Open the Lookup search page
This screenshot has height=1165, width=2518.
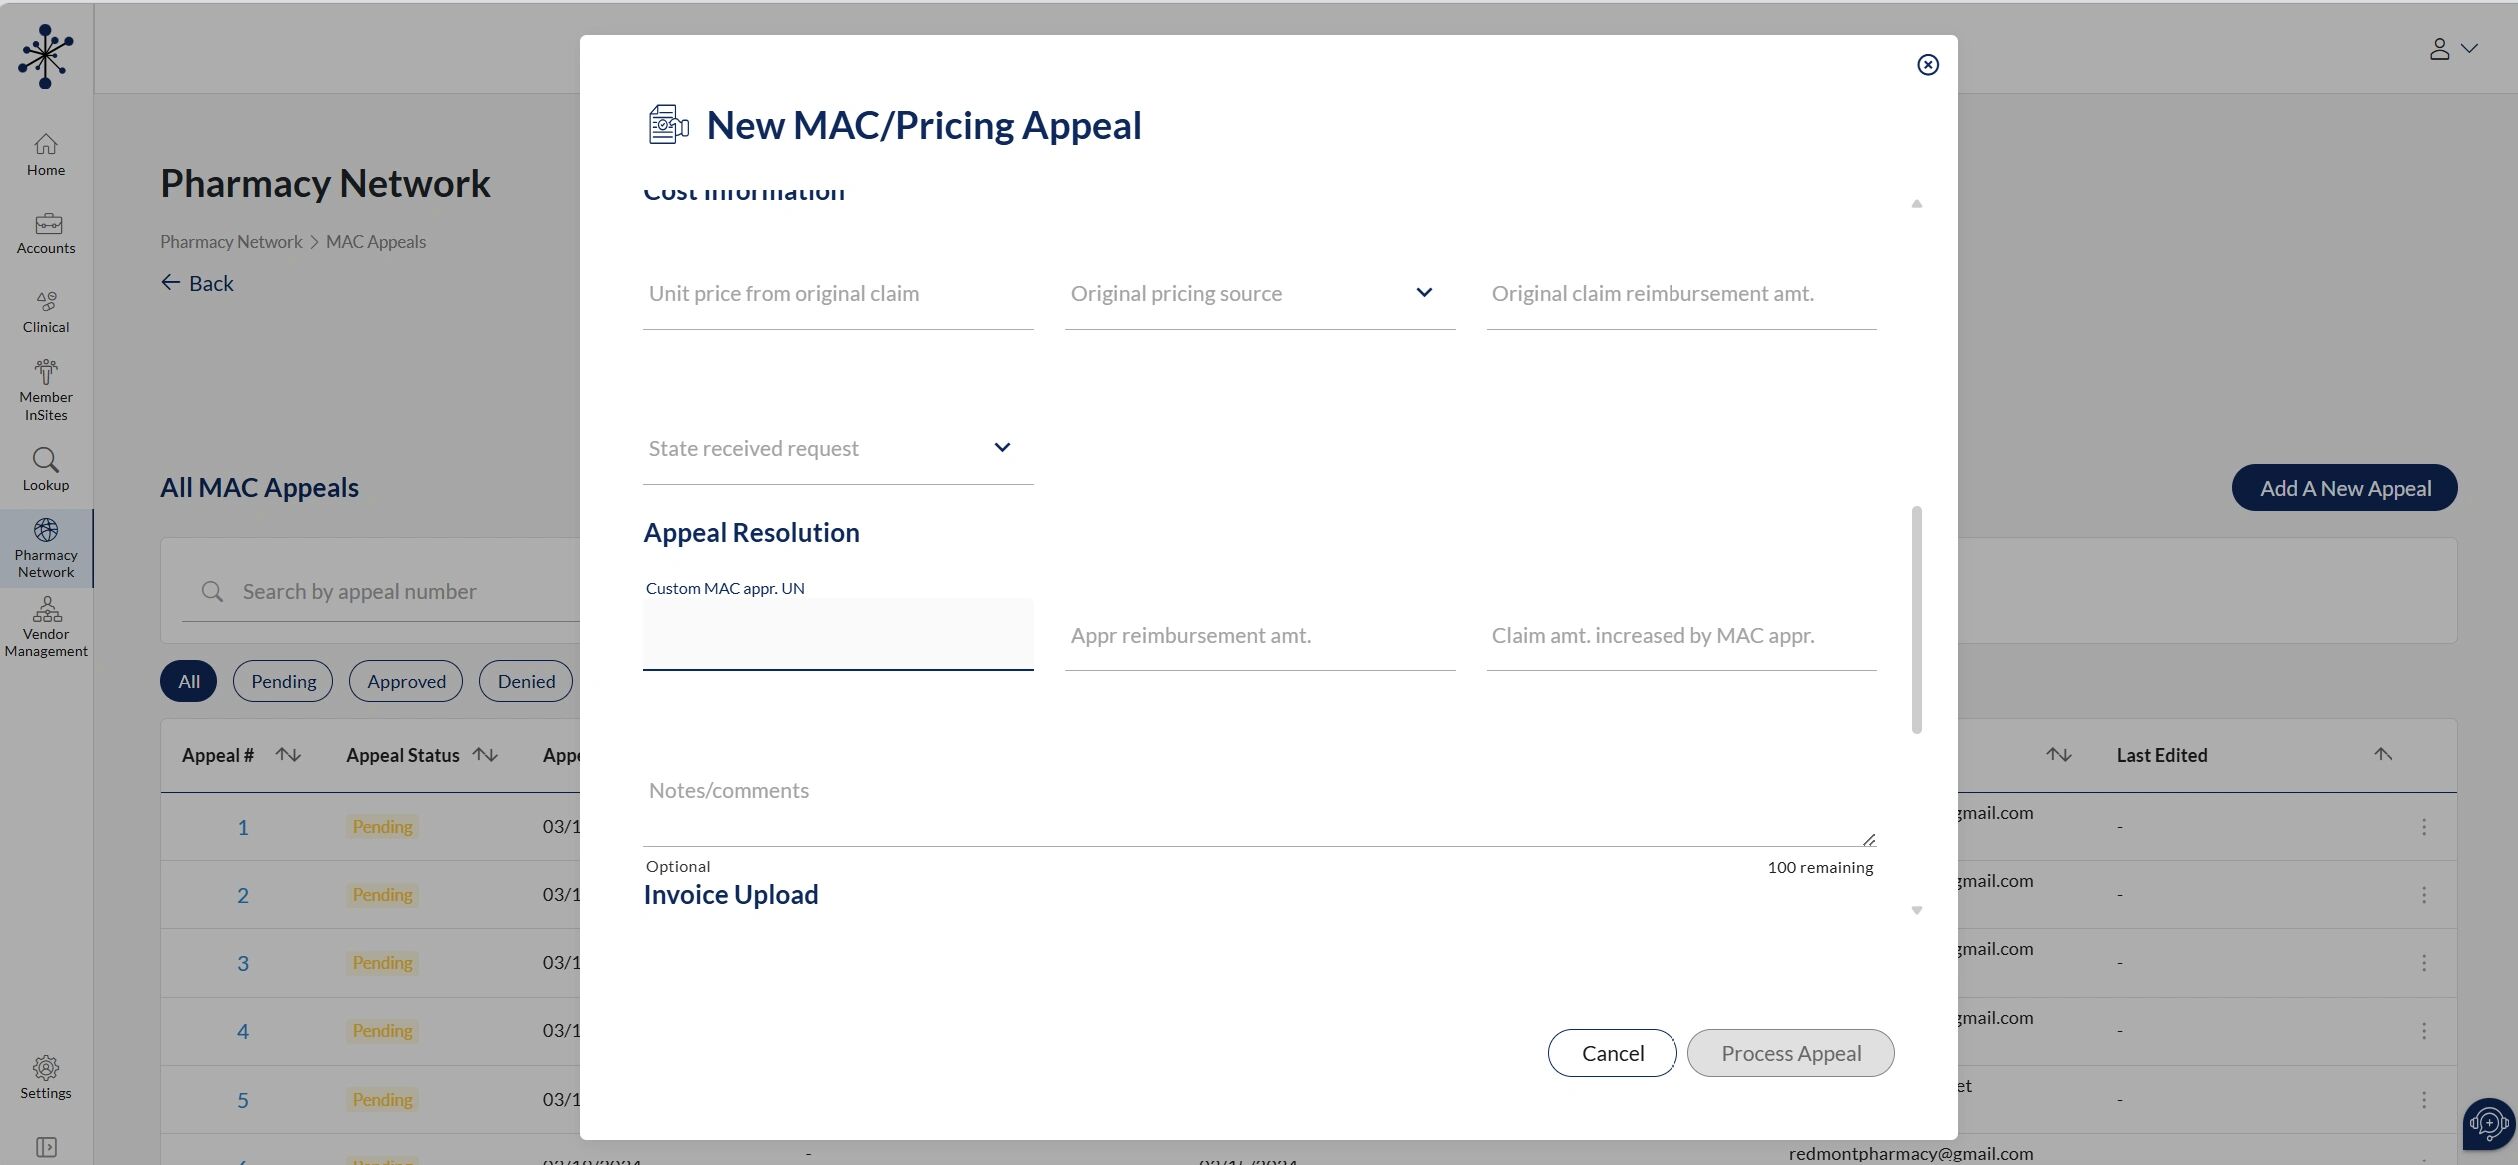pos(46,469)
